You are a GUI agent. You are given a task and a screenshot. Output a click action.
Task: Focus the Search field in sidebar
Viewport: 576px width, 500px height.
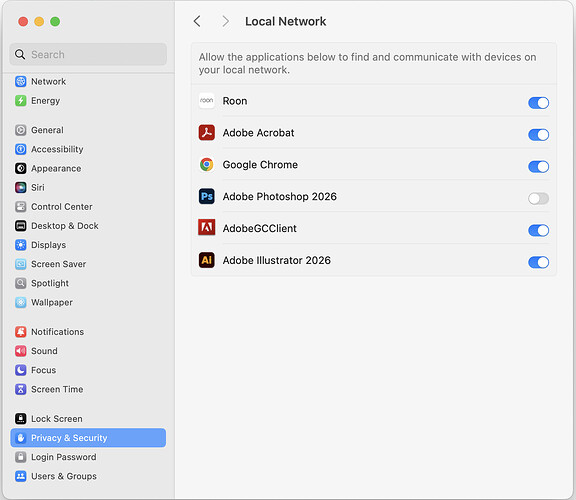point(88,54)
